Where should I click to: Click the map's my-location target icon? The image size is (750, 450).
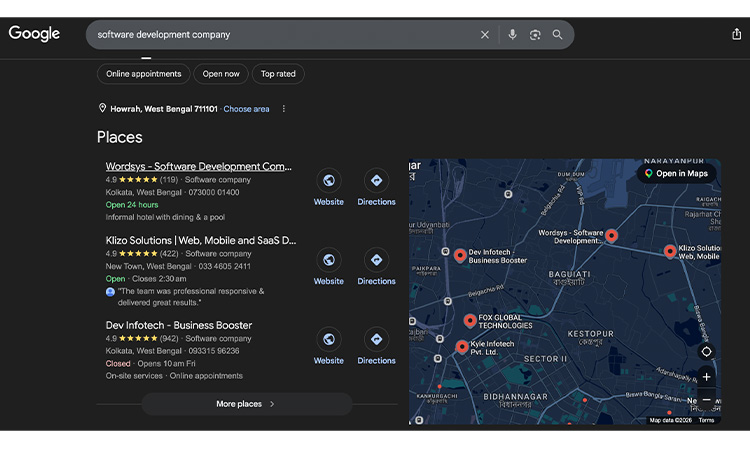tap(706, 351)
